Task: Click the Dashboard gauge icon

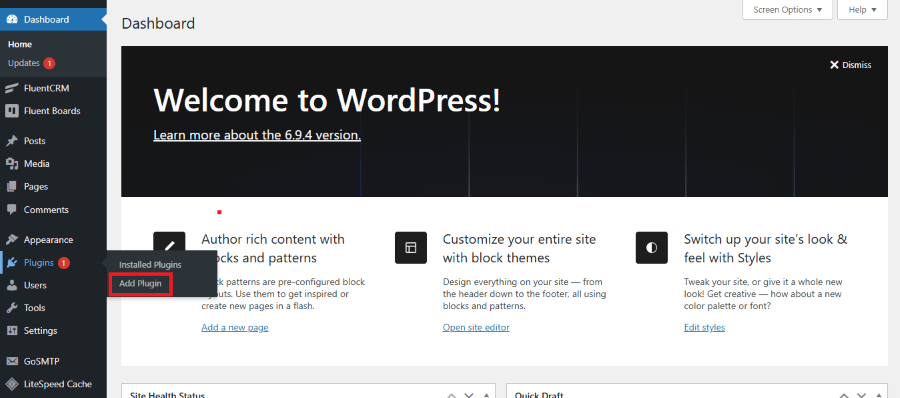Action: [x=11, y=20]
